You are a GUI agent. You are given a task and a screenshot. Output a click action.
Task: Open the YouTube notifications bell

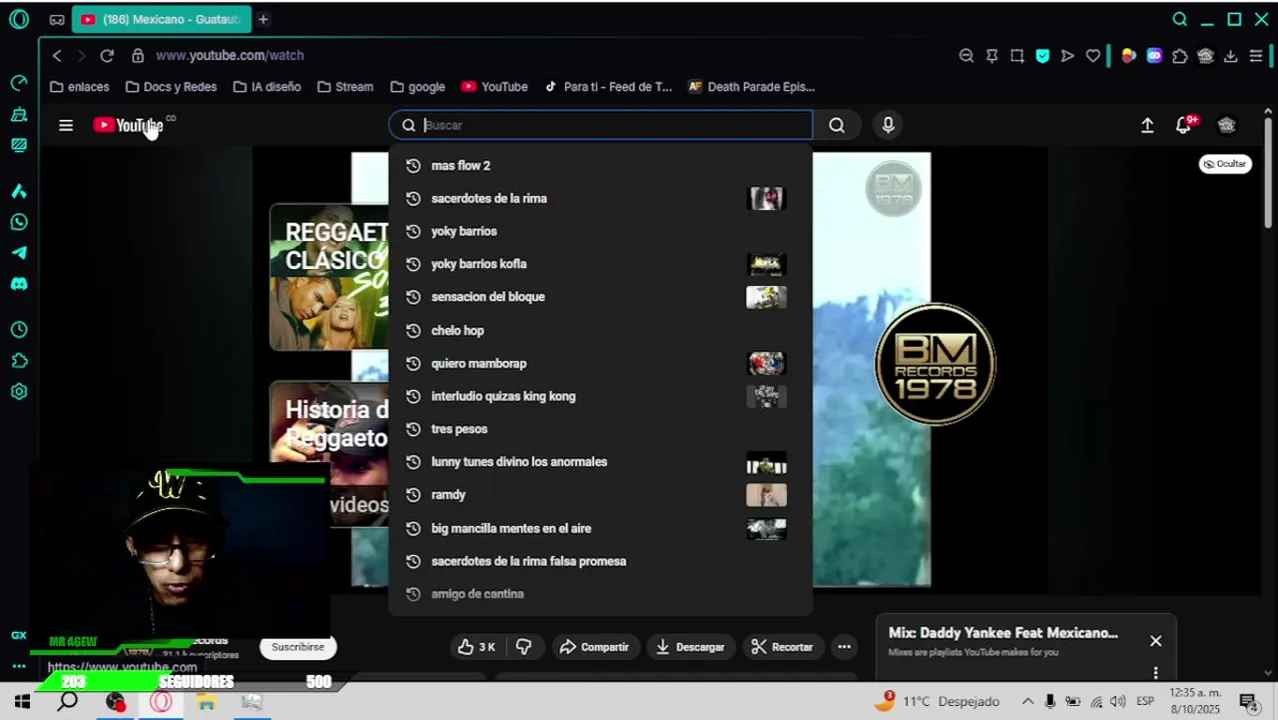[1185, 124]
